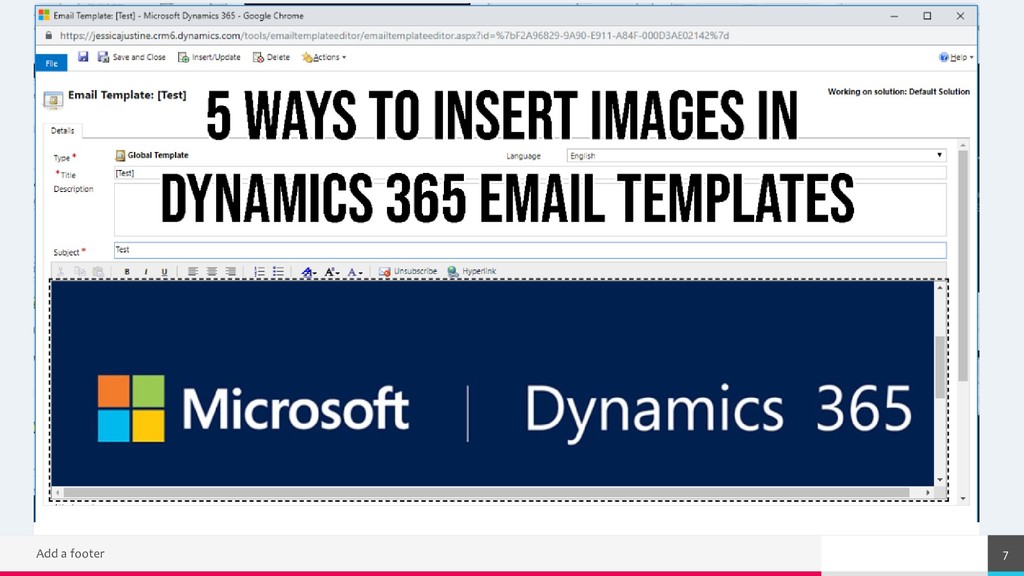The width and height of the screenshot is (1024, 576).
Task: Click the editor vertical scrollbar thumb
Action: click(x=940, y=366)
